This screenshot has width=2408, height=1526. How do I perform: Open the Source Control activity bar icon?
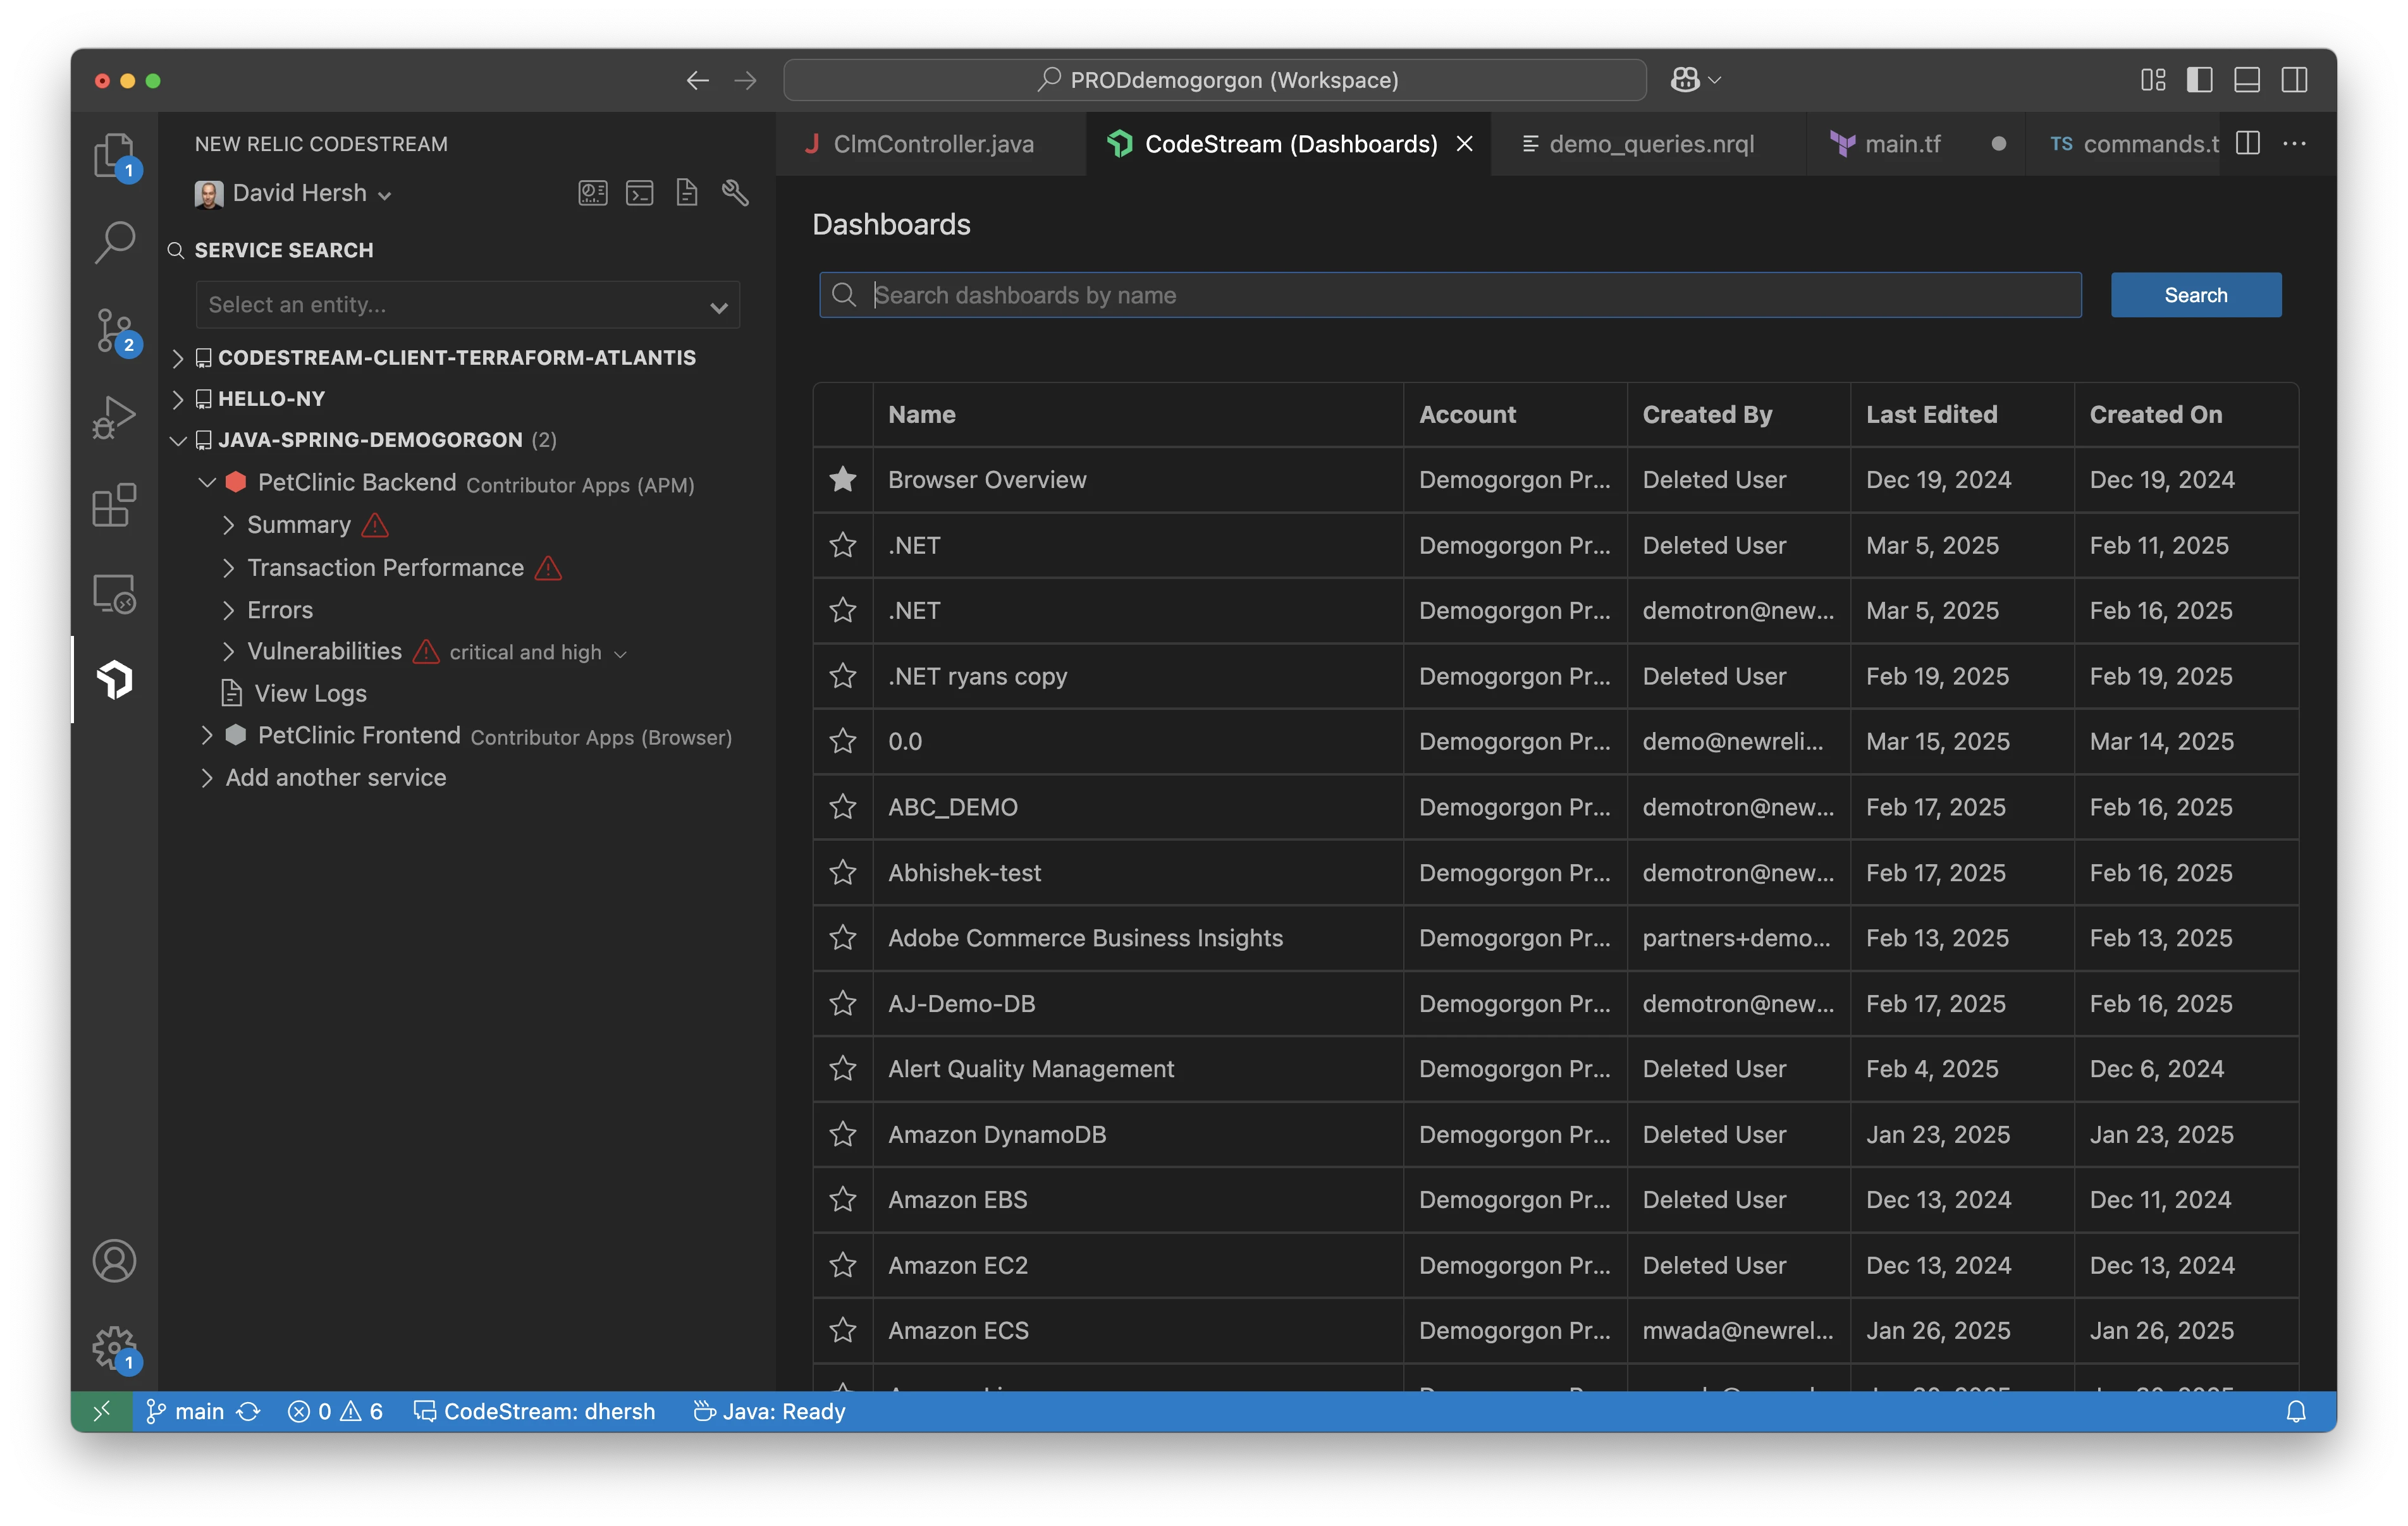pyautogui.click(x=114, y=329)
